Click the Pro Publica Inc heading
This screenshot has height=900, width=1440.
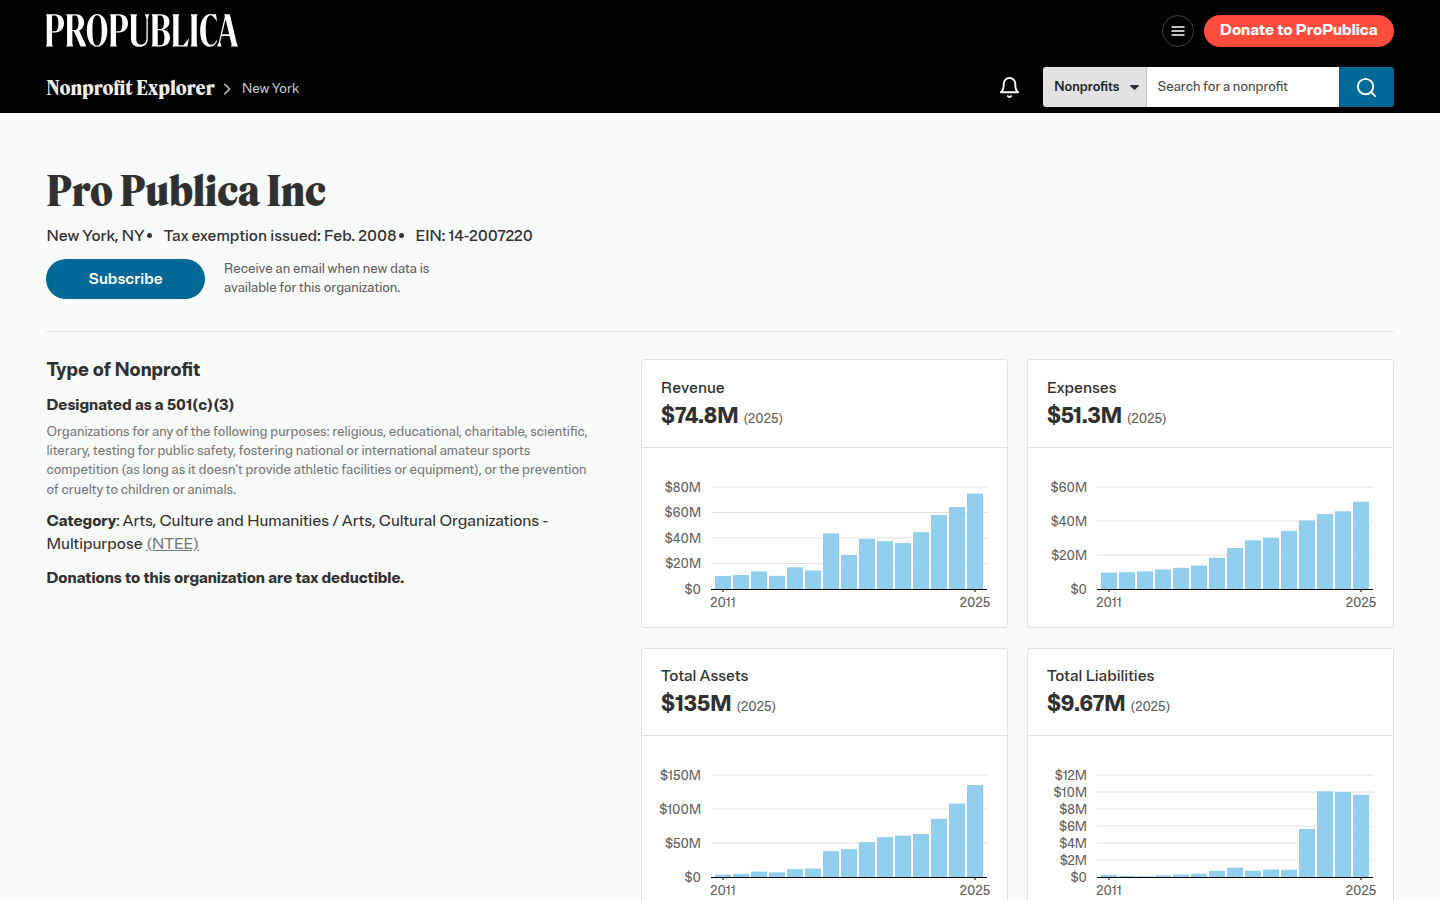[186, 191]
